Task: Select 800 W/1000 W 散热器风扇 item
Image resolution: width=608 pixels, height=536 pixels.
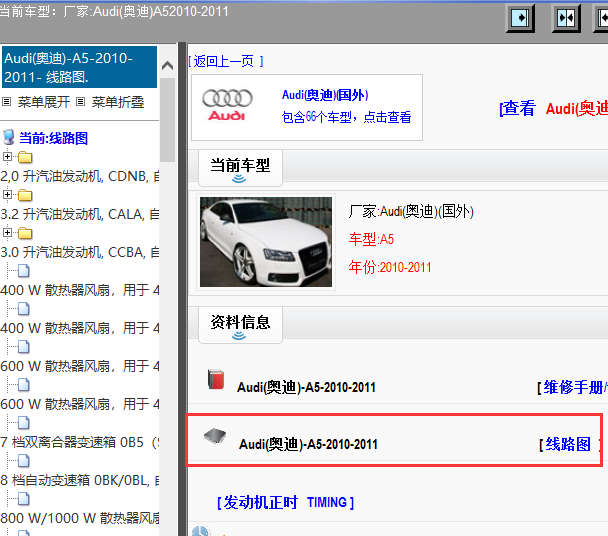Action: tap(79, 518)
